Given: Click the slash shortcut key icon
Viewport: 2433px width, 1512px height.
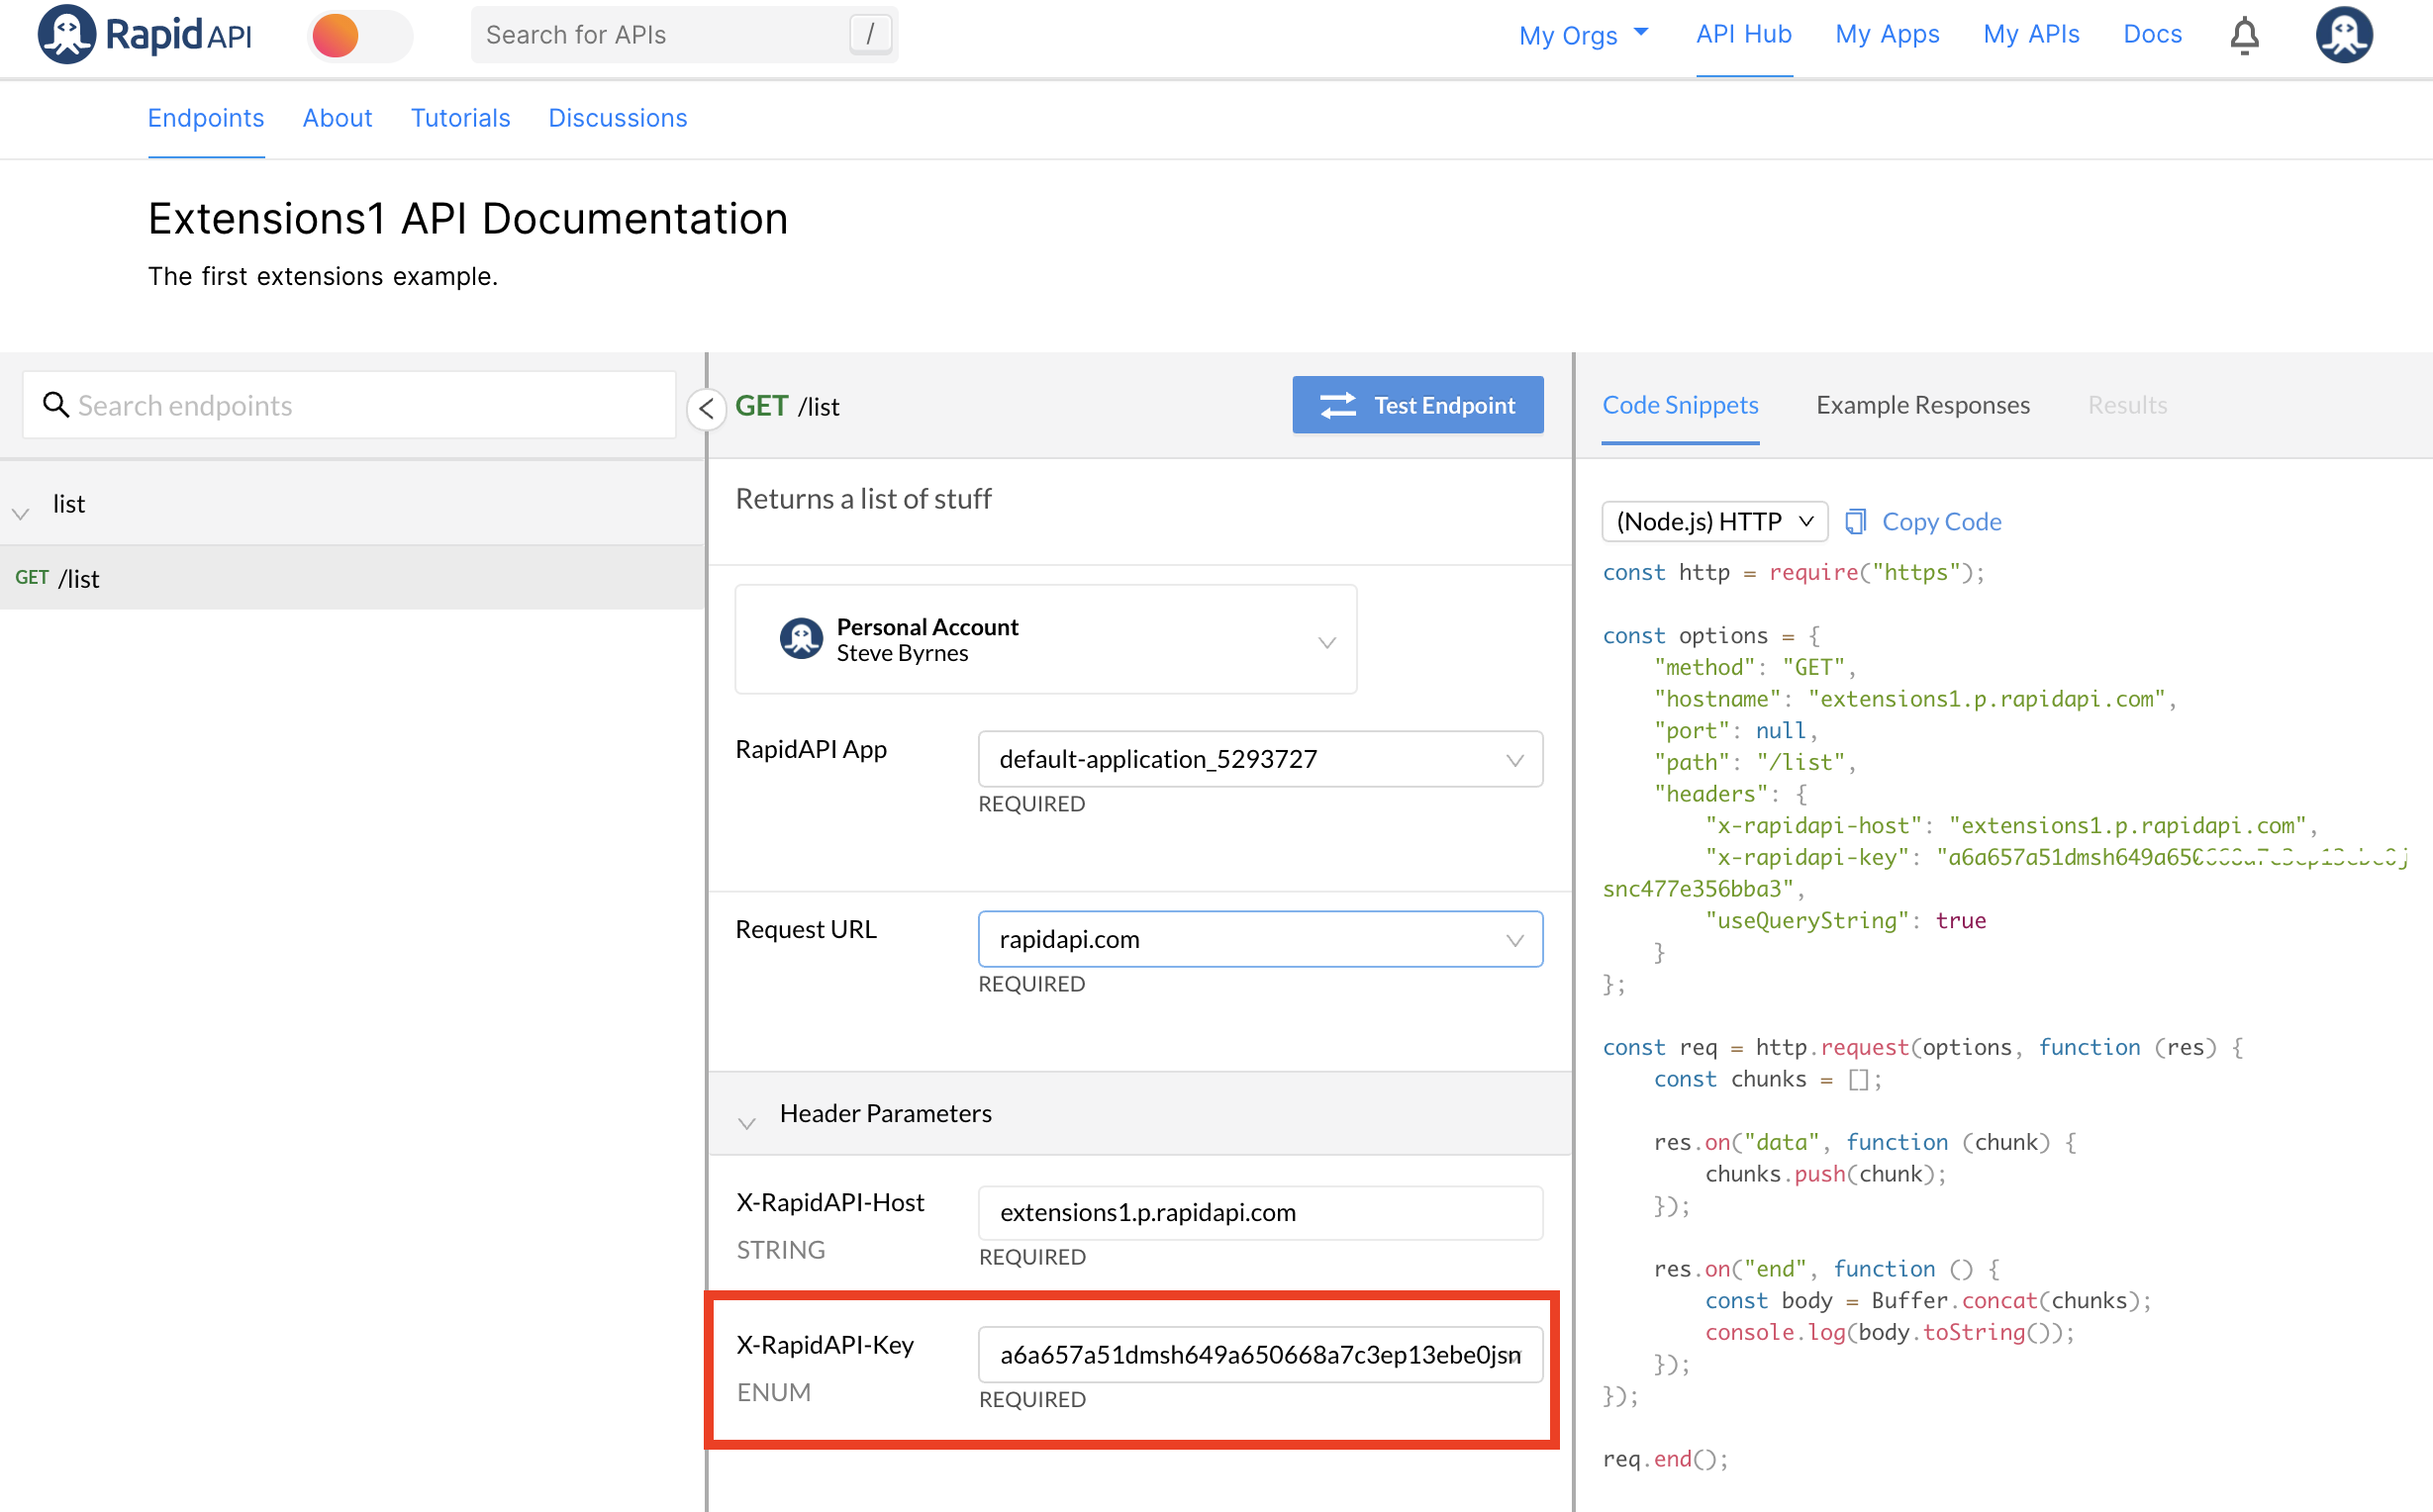Looking at the screenshot, I should pos(870,34).
